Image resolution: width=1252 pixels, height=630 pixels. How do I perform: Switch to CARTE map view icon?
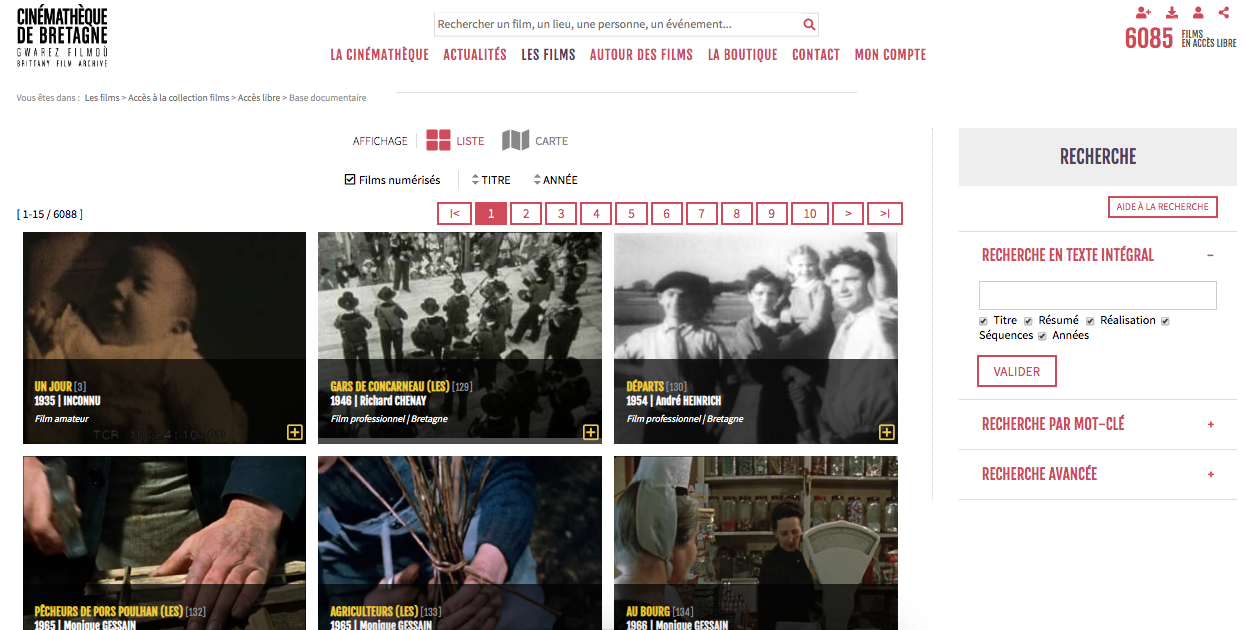[x=515, y=141]
